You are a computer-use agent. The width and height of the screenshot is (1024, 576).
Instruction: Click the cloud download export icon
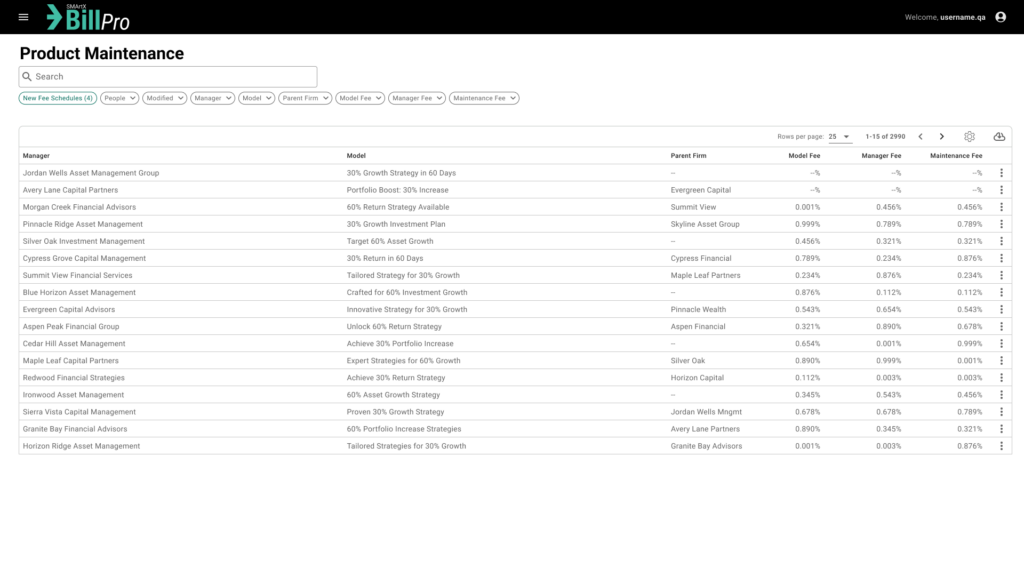999,136
